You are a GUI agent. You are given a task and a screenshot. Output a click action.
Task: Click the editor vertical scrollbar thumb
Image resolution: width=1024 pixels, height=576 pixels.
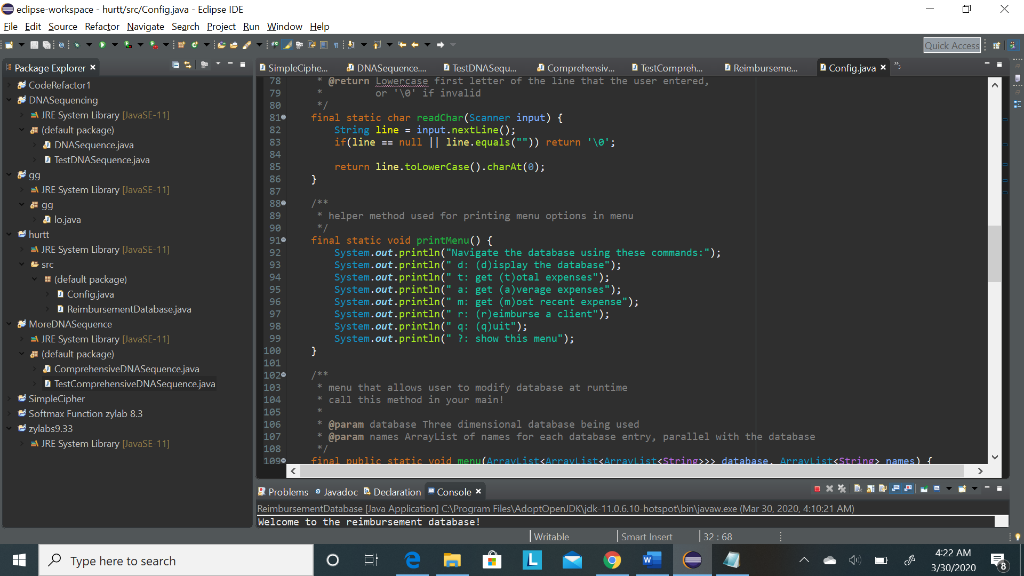tap(995, 253)
